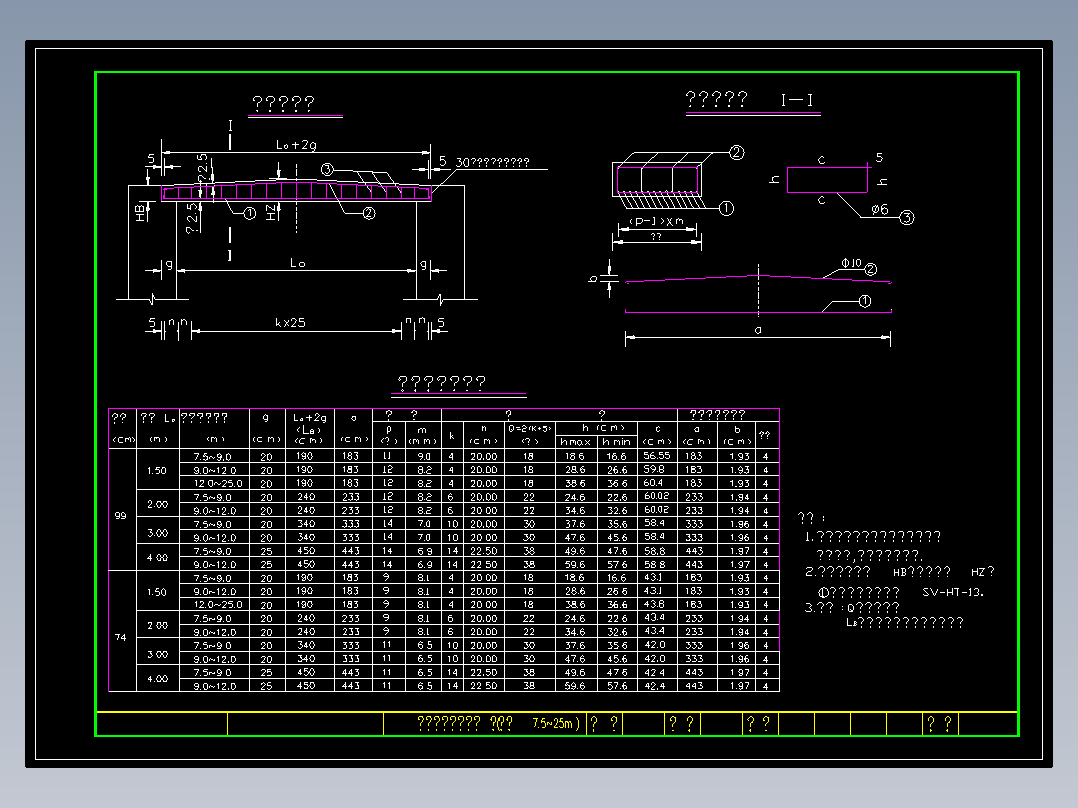Screen dimensions: 1078x808
Task: Select the 30????????? leader note text
Action: [492, 162]
